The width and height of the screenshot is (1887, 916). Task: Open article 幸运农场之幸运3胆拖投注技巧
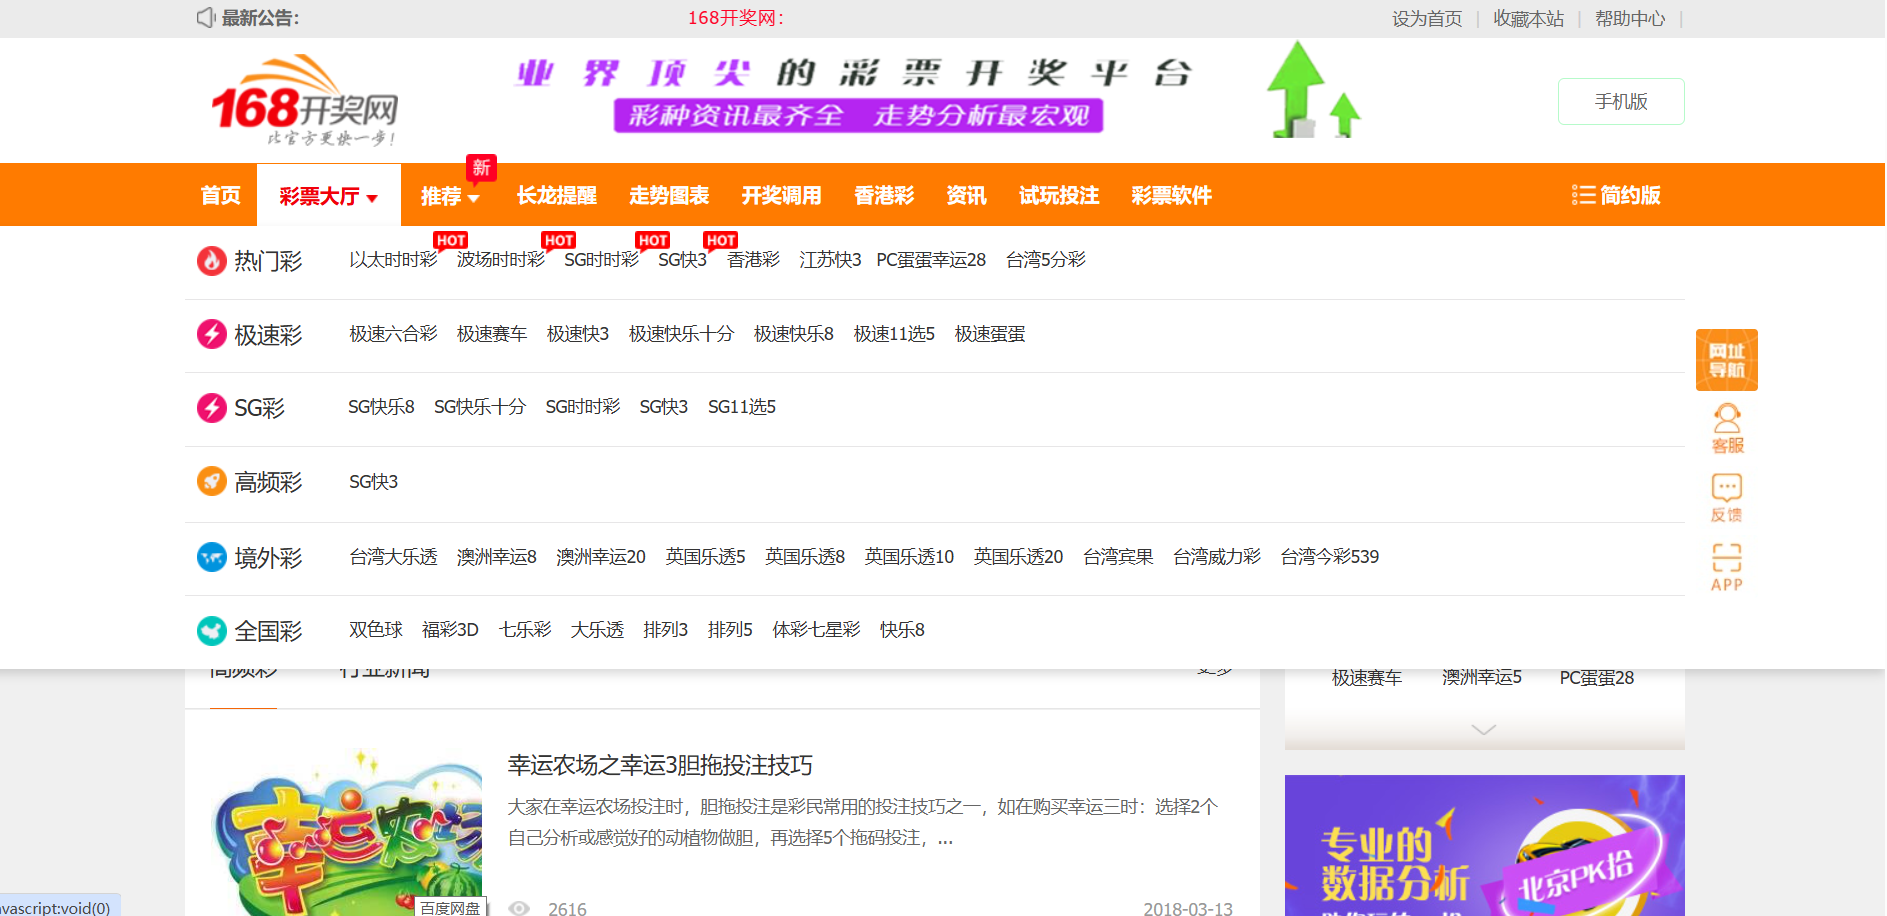pyautogui.click(x=660, y=766)
